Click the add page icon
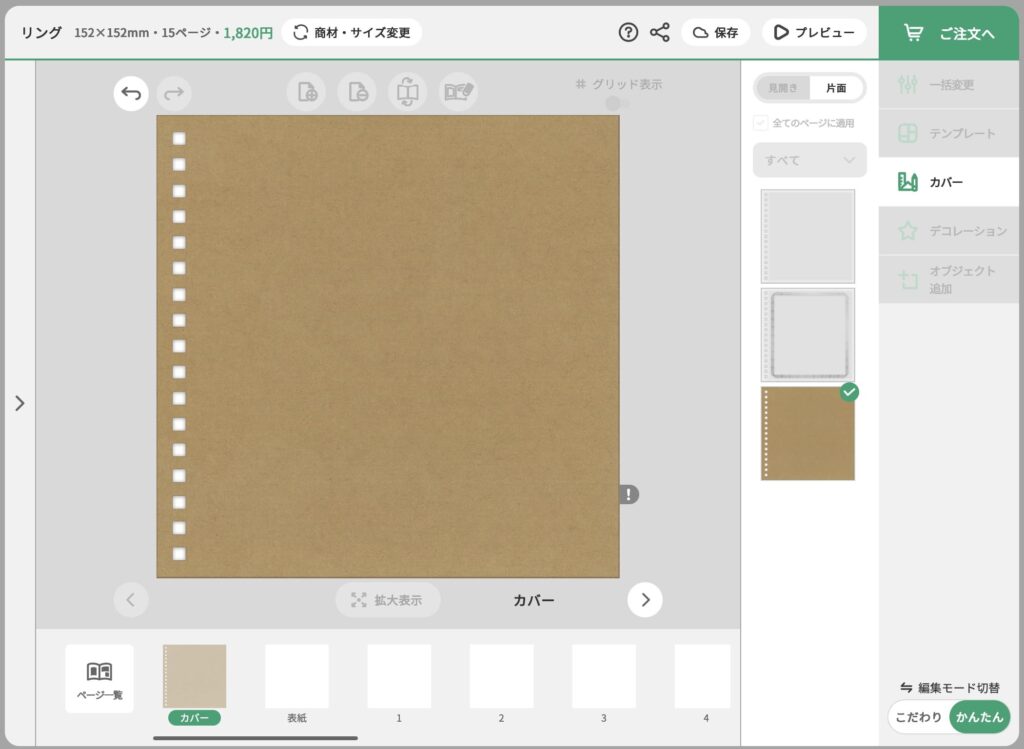Screen dimensions: 1024x749 pos(306,92)
